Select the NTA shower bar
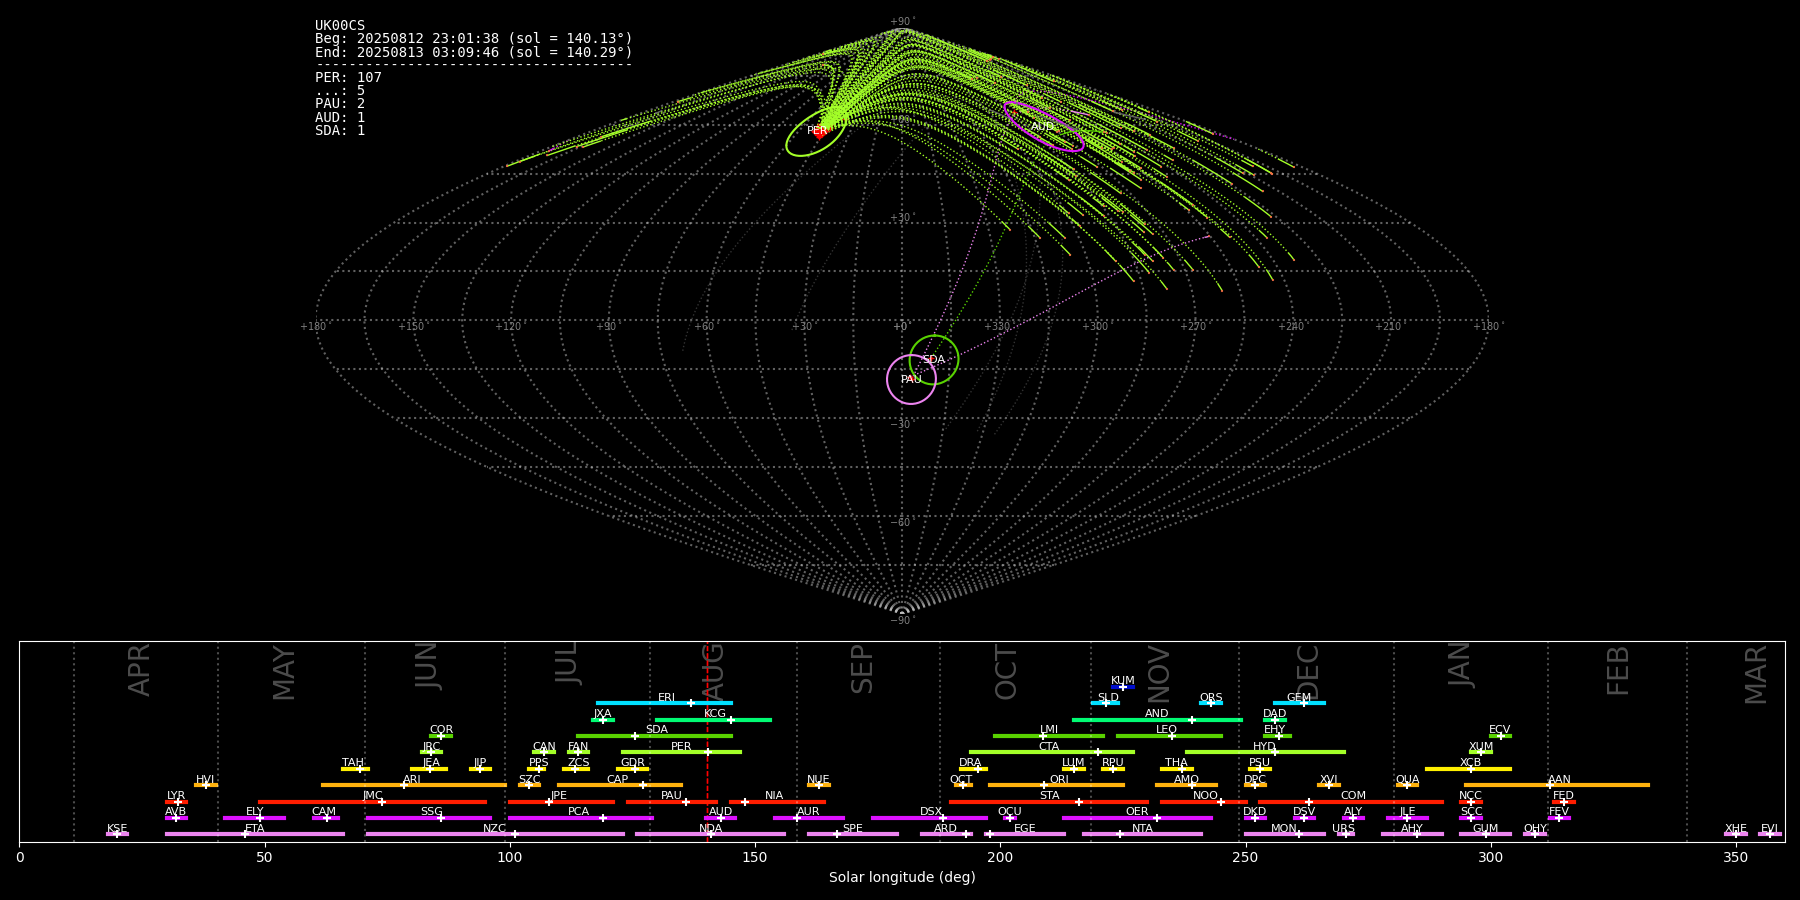 [1142, 834]
